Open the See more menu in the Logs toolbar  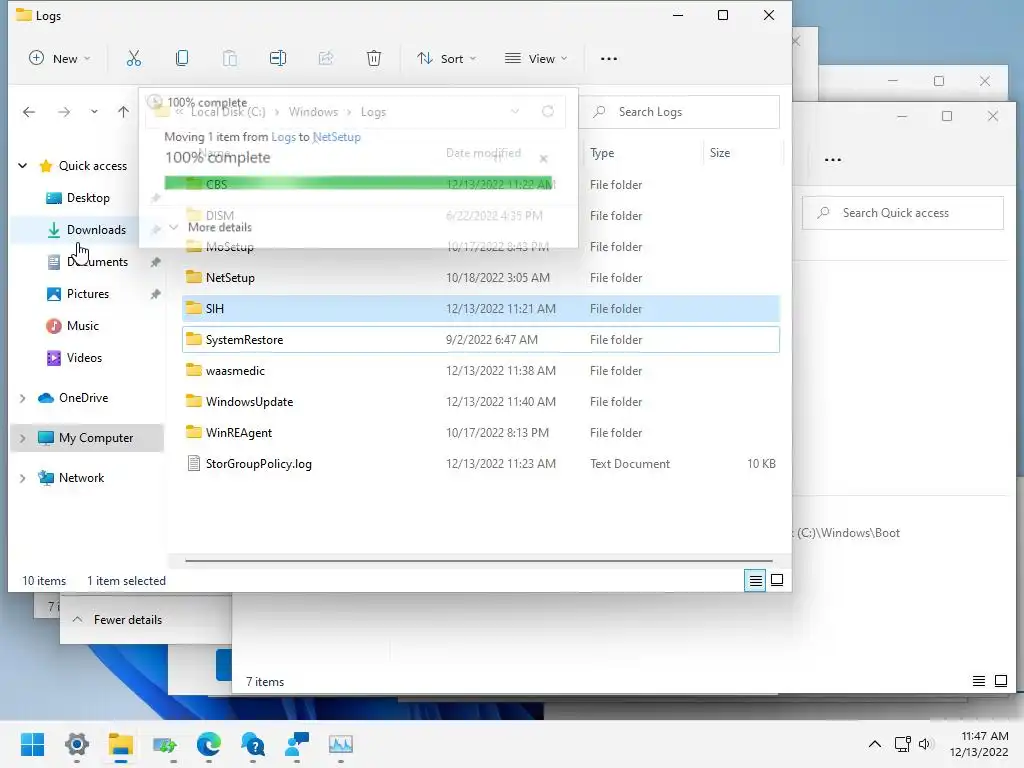pos(609,59)
